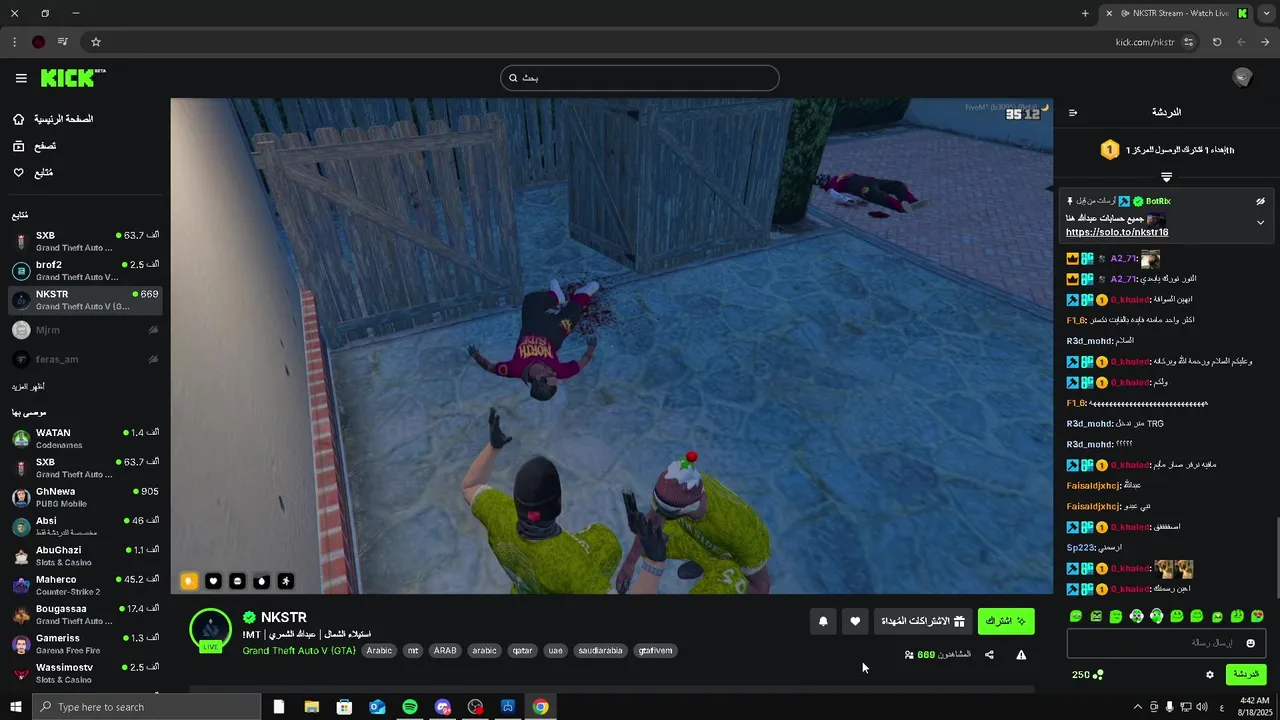Viewport: 1280px width, 720px height.
Task: Click the uae tag
Action: coord(556,651)
